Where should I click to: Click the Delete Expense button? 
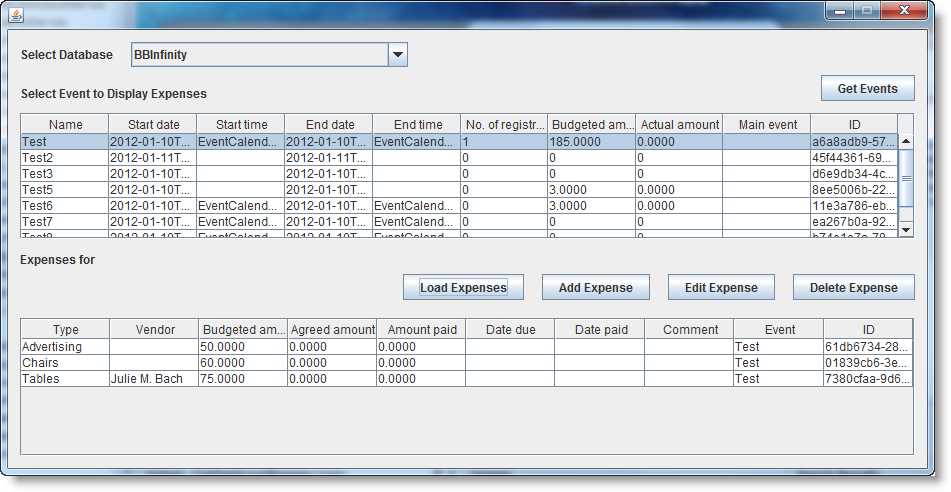click(853, 288)
